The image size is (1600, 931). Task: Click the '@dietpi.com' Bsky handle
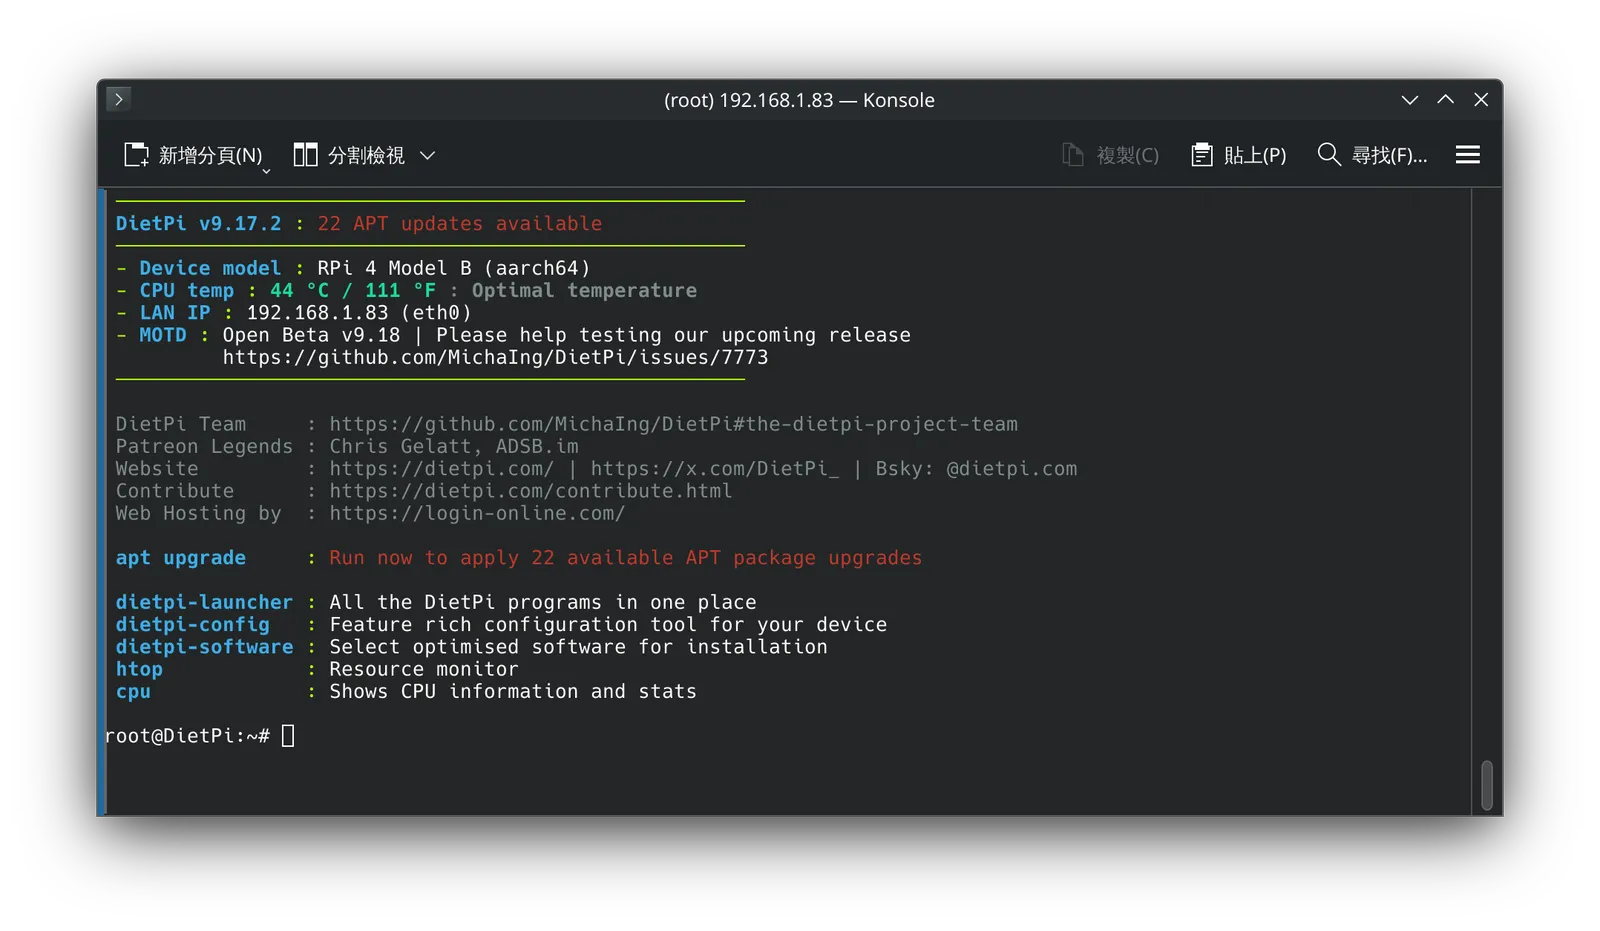coord(1011,469)
